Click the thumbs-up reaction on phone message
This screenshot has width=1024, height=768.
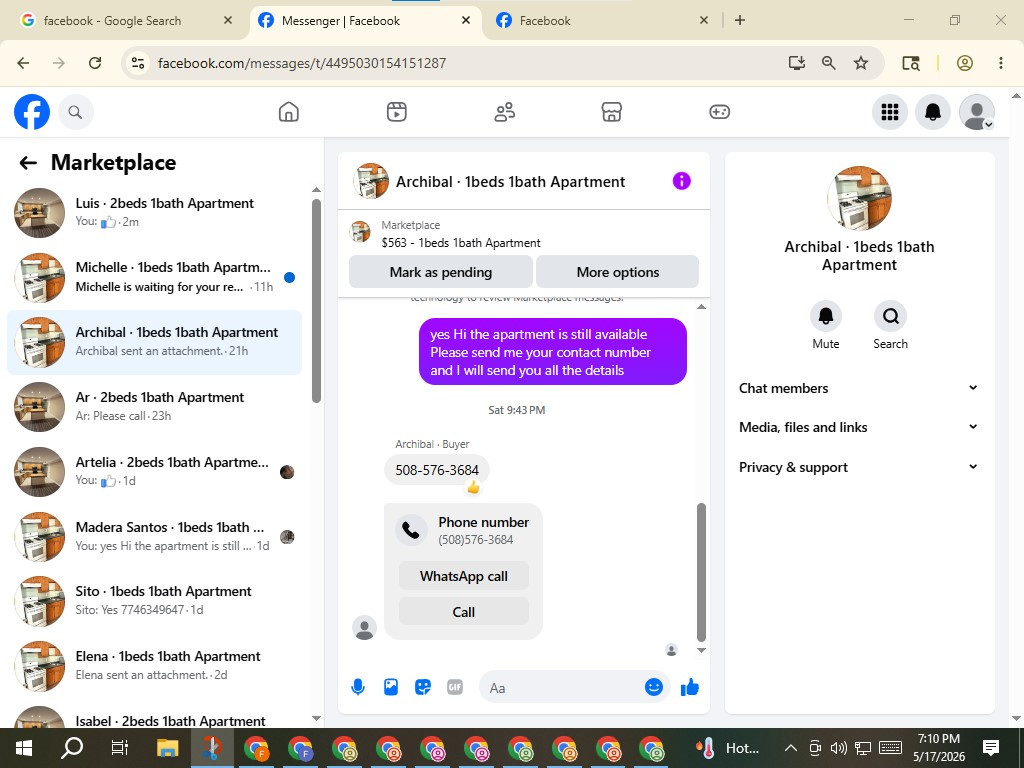coord(473,487)
